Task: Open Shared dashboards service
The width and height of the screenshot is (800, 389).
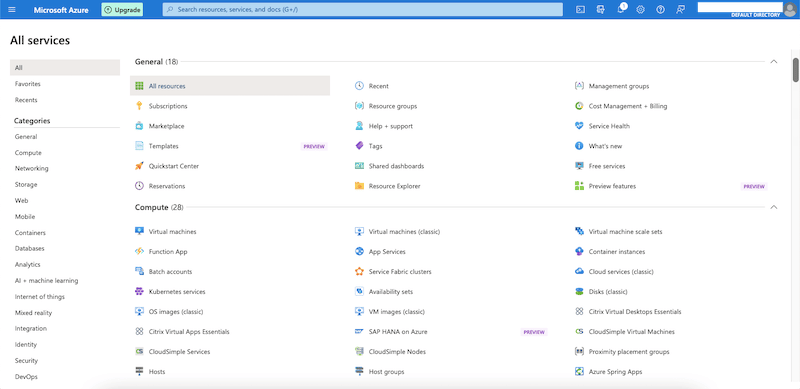Action: (x=396, y=166)
